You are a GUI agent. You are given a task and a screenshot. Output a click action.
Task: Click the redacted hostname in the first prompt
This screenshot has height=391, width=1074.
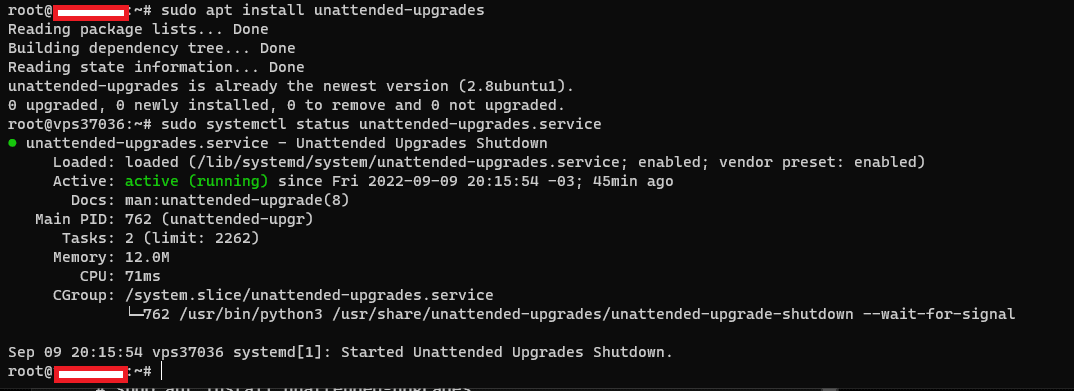click(x=91, y=12)
